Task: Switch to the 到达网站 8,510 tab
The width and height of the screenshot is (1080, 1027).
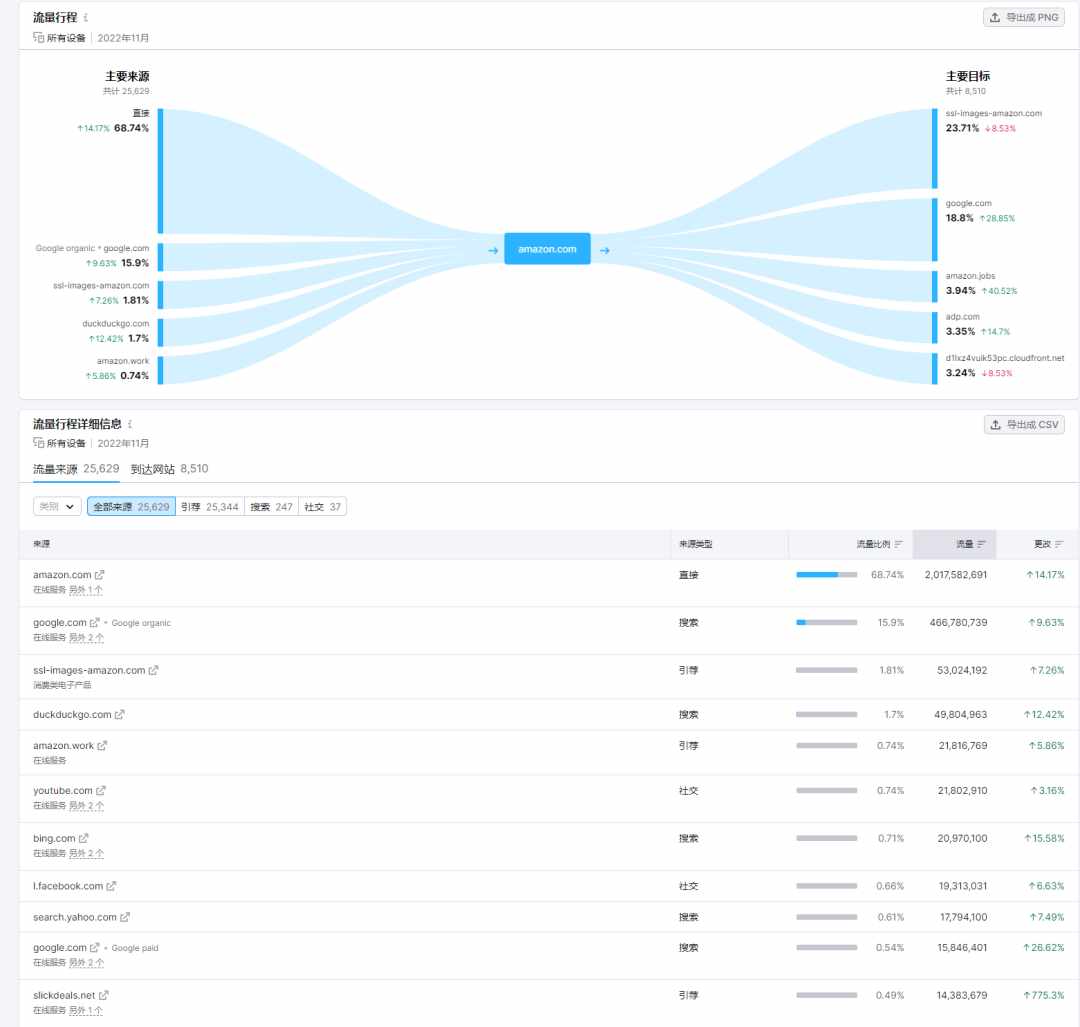Action: pyautogui.click(x=169, y=468)
